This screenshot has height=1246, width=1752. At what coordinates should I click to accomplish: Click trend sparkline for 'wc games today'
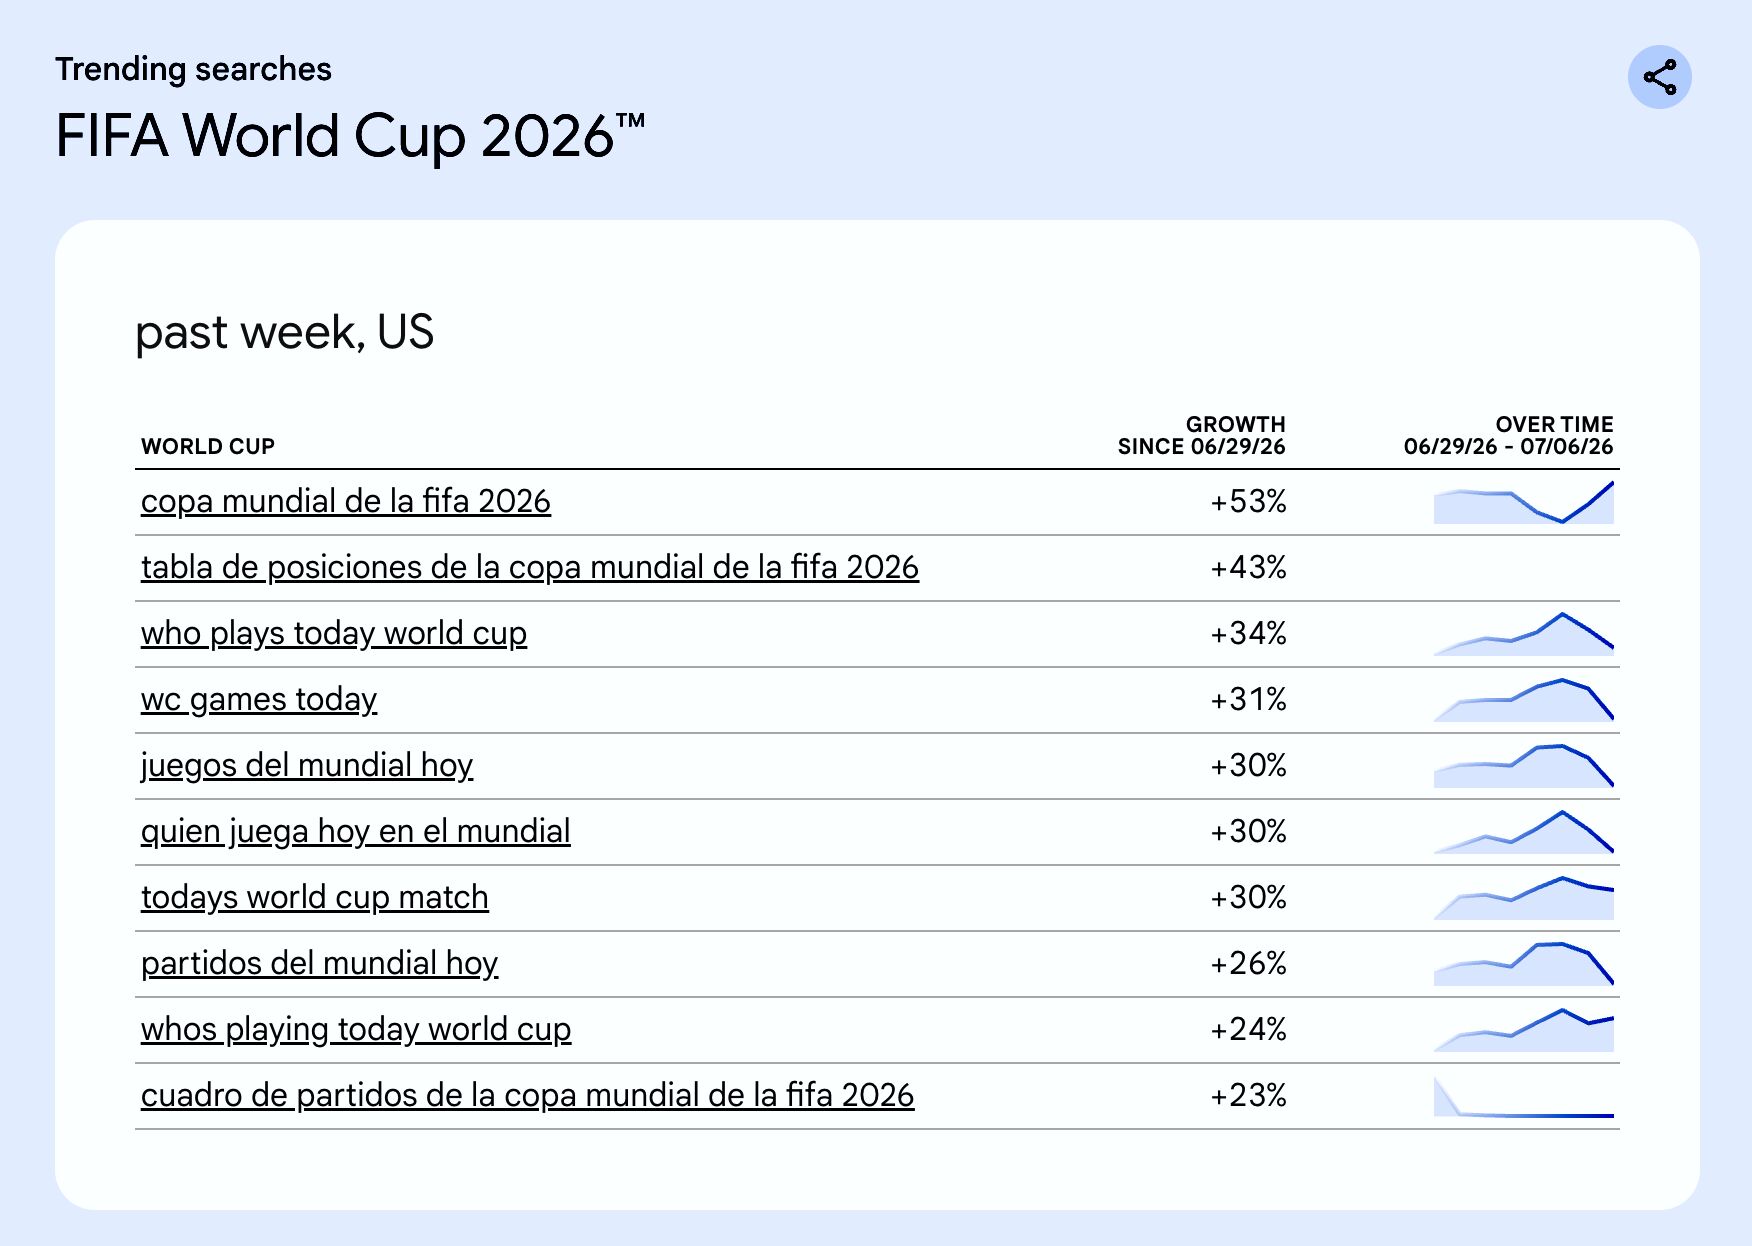pos(1524,700)
